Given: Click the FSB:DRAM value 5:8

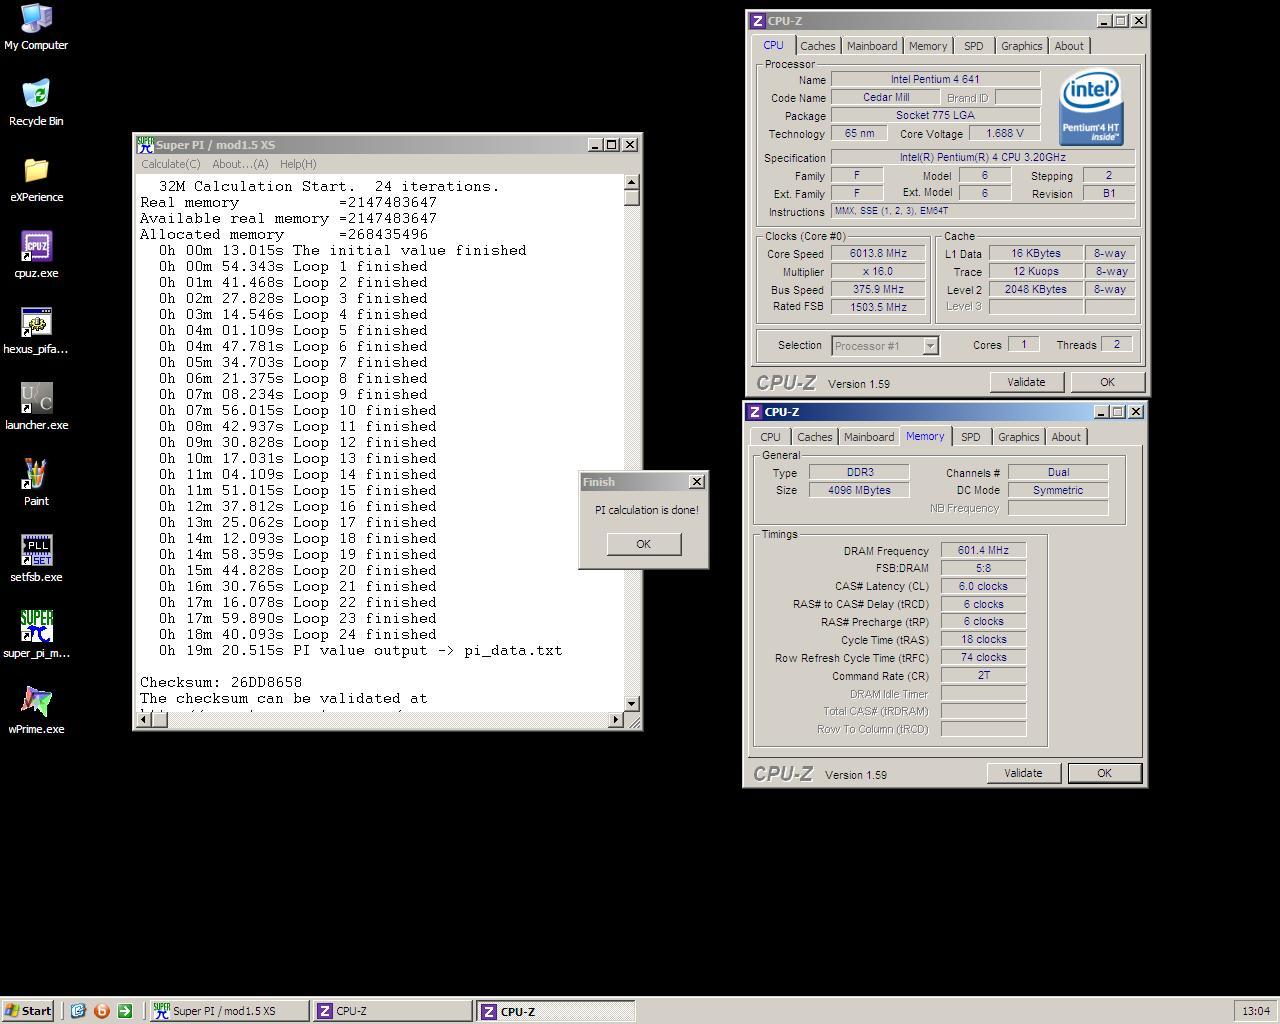Looking at the screenshot, I should [x=983, y=568].
